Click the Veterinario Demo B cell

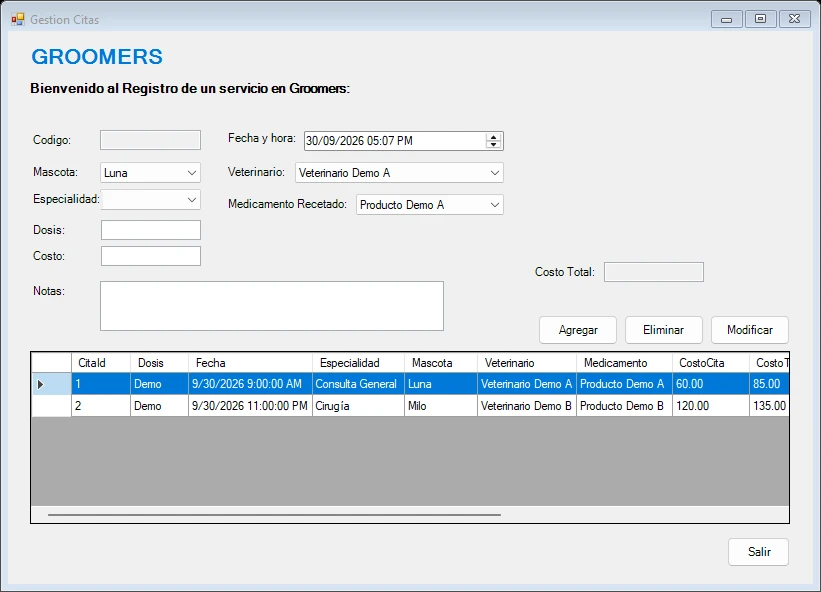tap(527, 406)
